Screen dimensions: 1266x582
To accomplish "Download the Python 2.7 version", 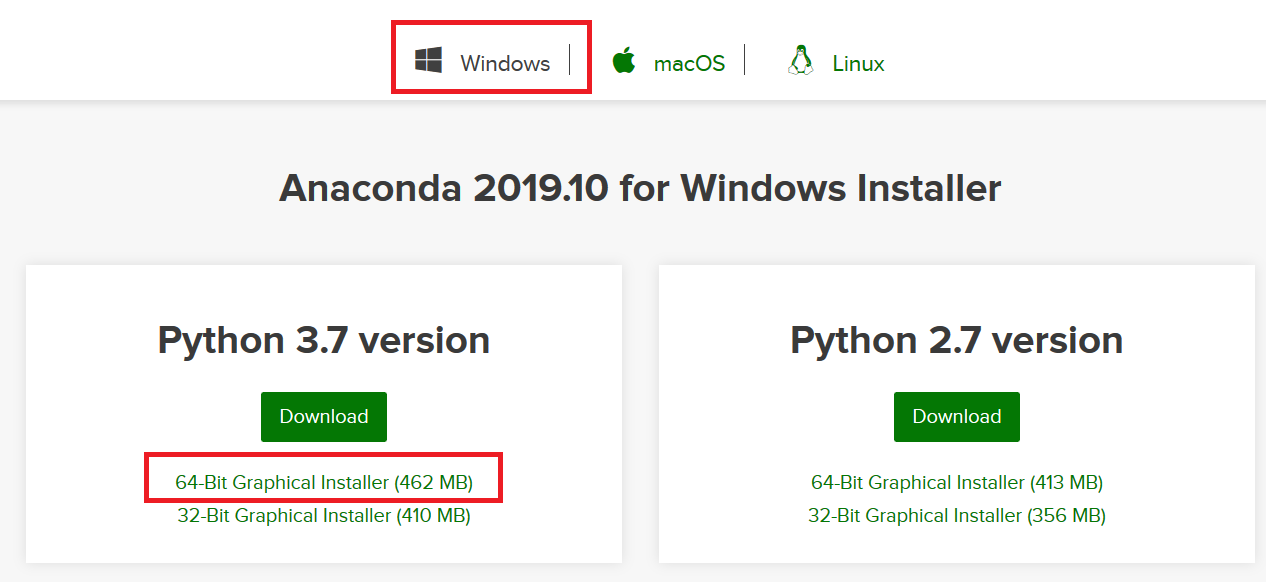I will [957, 417].
